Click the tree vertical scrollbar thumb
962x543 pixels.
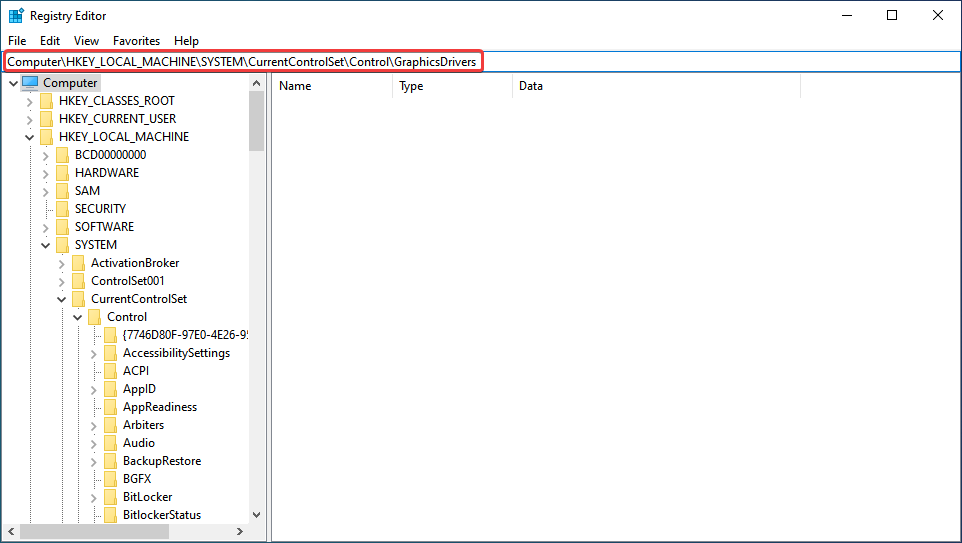coord(256,121)
